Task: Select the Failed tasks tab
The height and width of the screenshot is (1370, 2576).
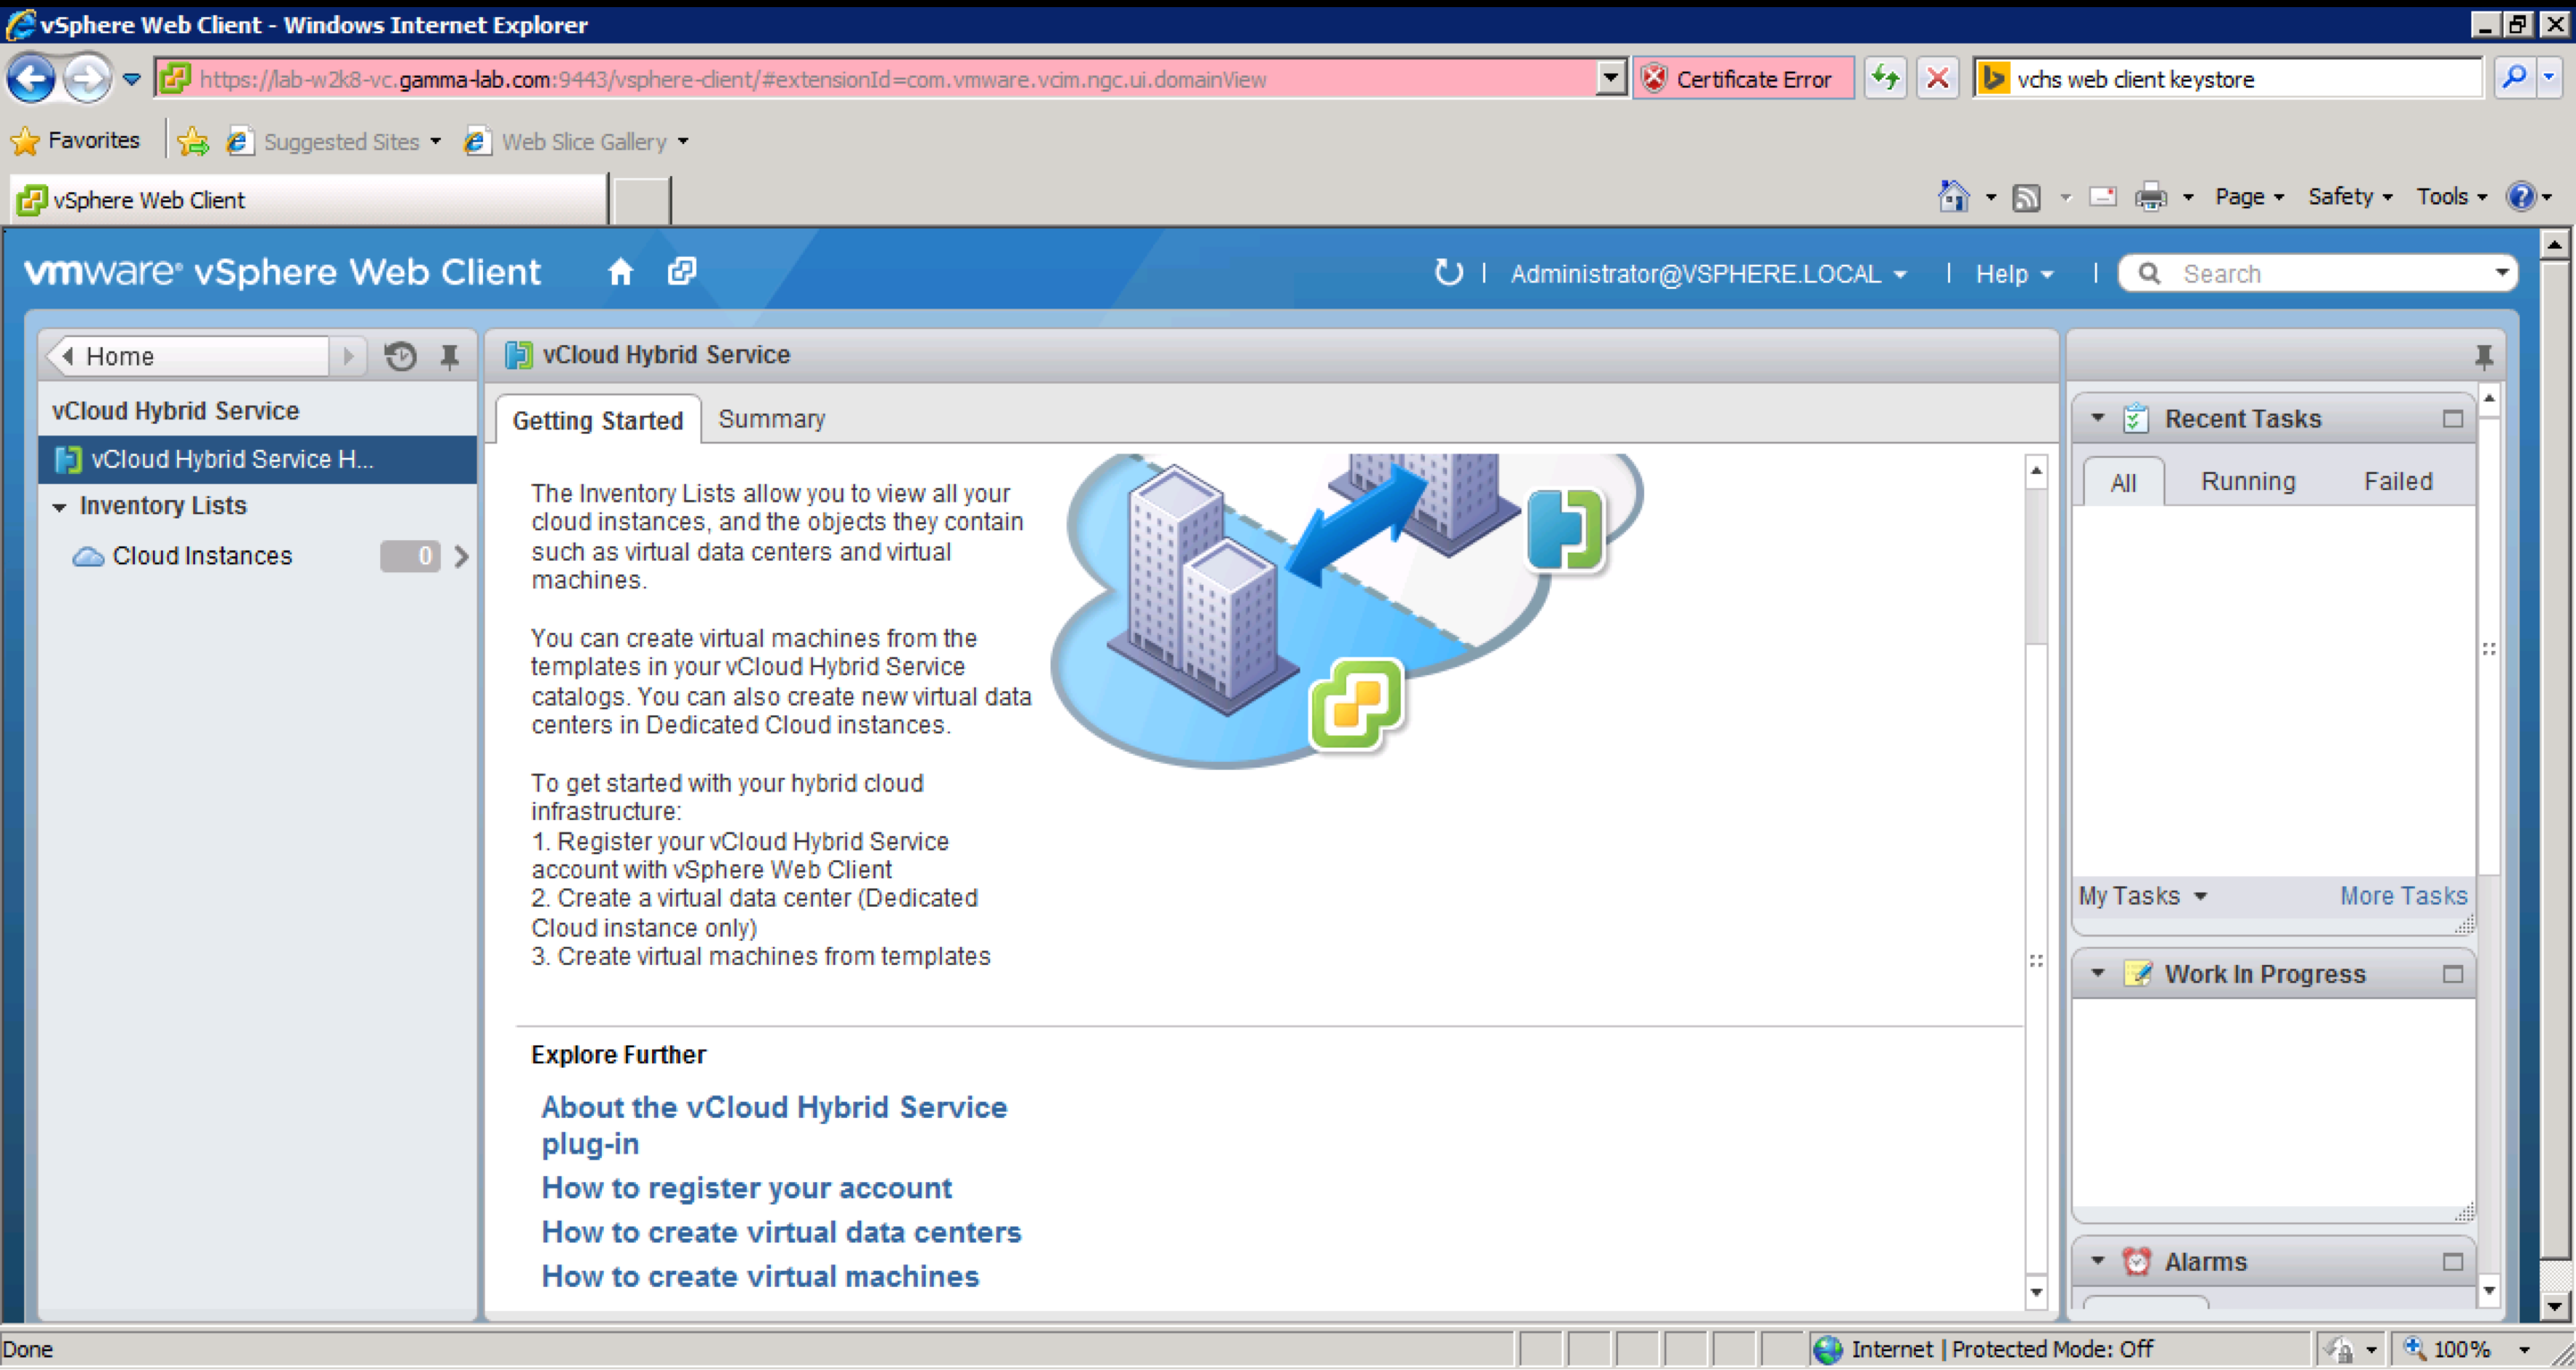Action: pyautogui.click(x=2397, y=482)
